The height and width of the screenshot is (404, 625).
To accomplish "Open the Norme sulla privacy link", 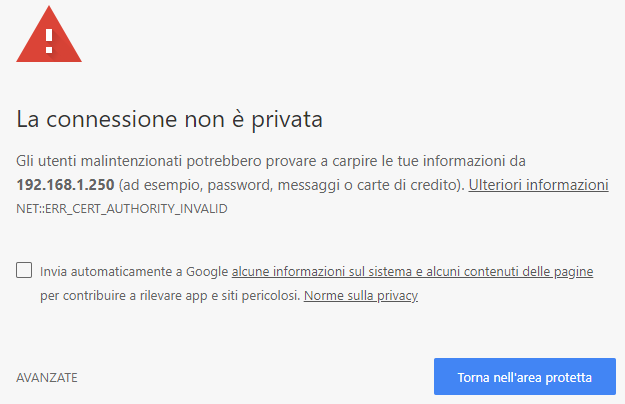I will click(x=360, y=296).
